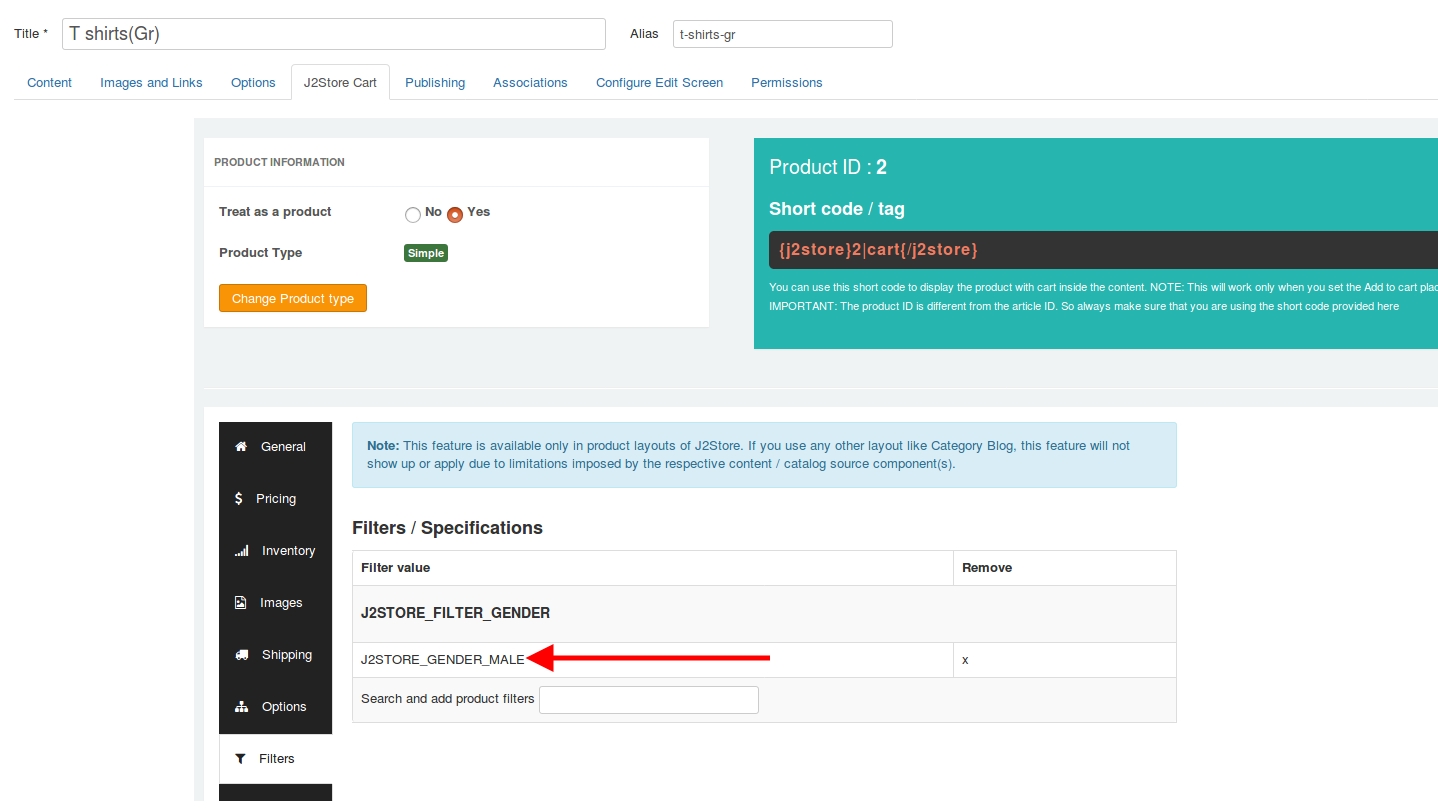The image size is (1438, 811).
Task: Click the home icon beside General
Action: coord(241,447)
